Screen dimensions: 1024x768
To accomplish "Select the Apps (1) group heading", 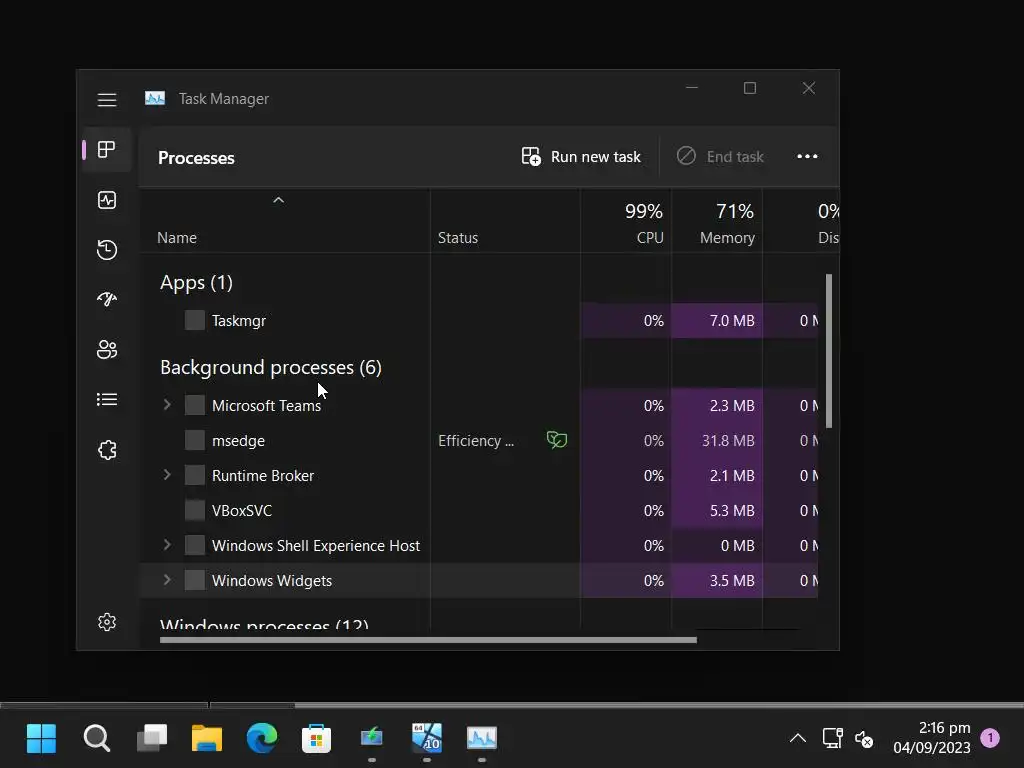I will pyautogui.click(x=197, y=283).
